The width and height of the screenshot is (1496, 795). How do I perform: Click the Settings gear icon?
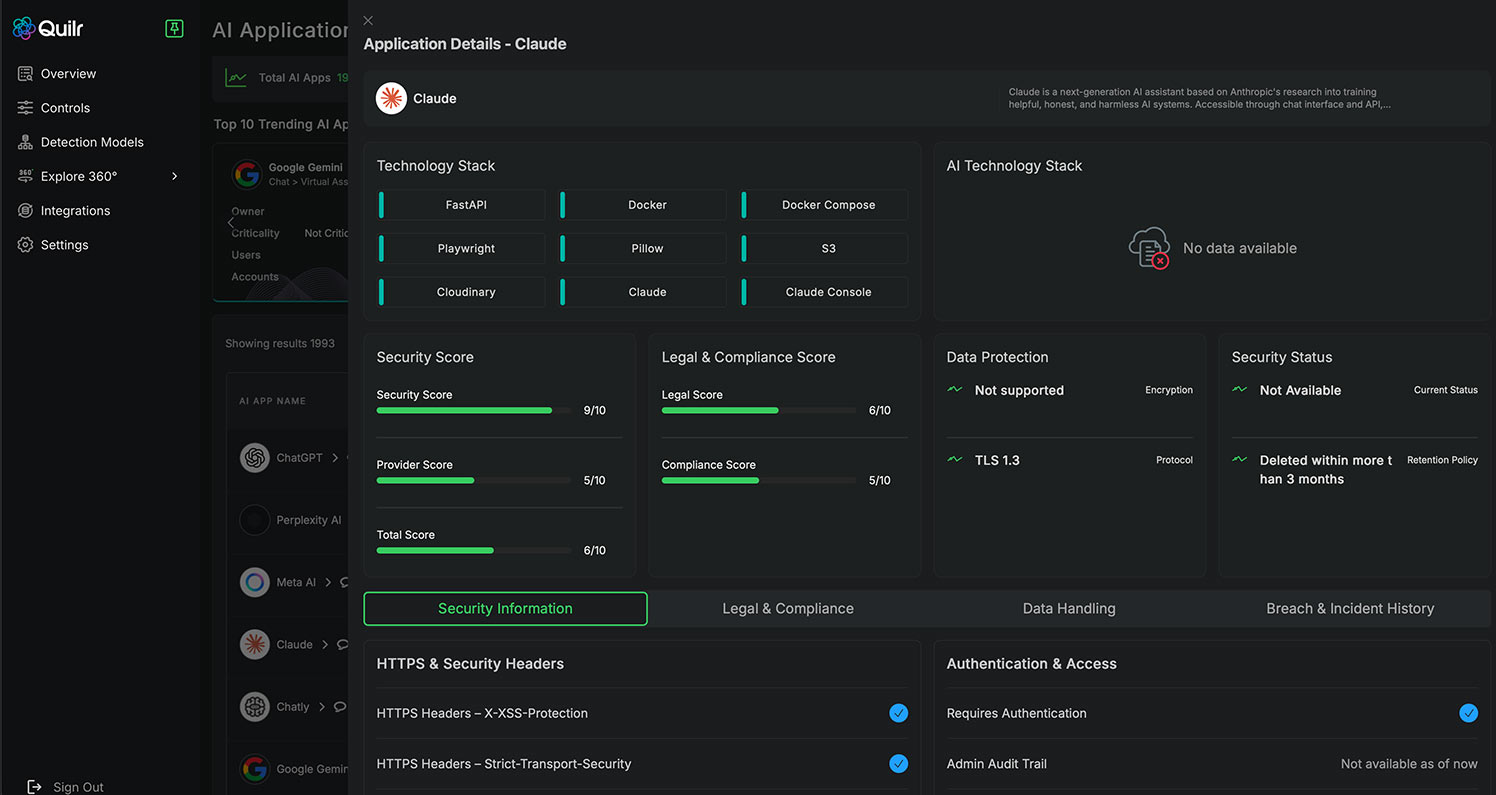click(25, 245)
